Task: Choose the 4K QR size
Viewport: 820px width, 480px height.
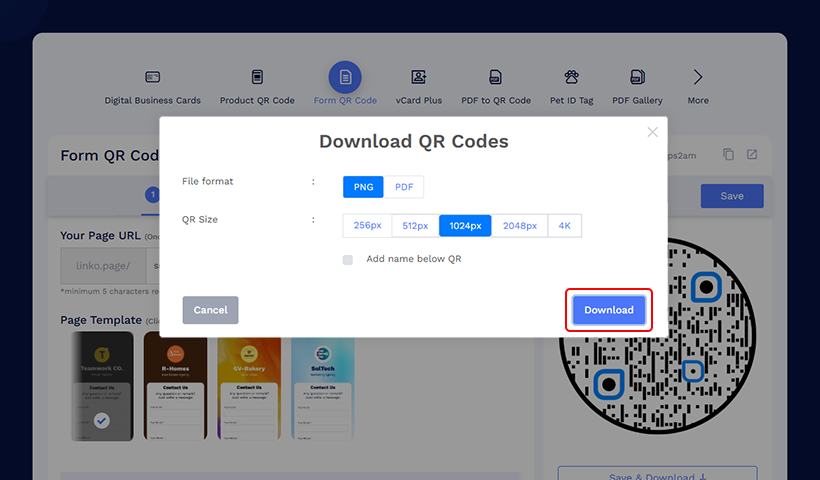Action: [x=564, y=226]
